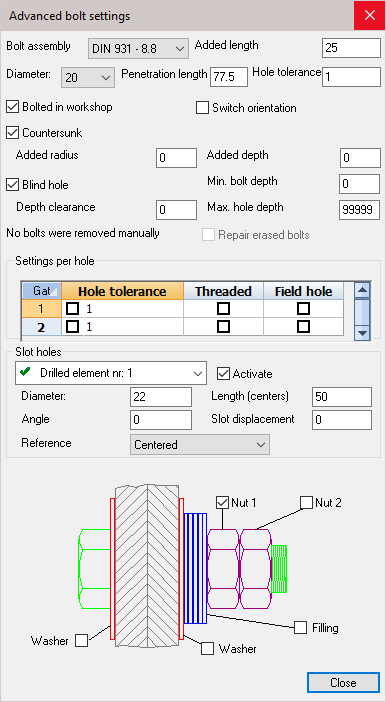Viewport: 386px width, 702px height.
Task: Select the Gat column header corner
Action: click(42, 291)
